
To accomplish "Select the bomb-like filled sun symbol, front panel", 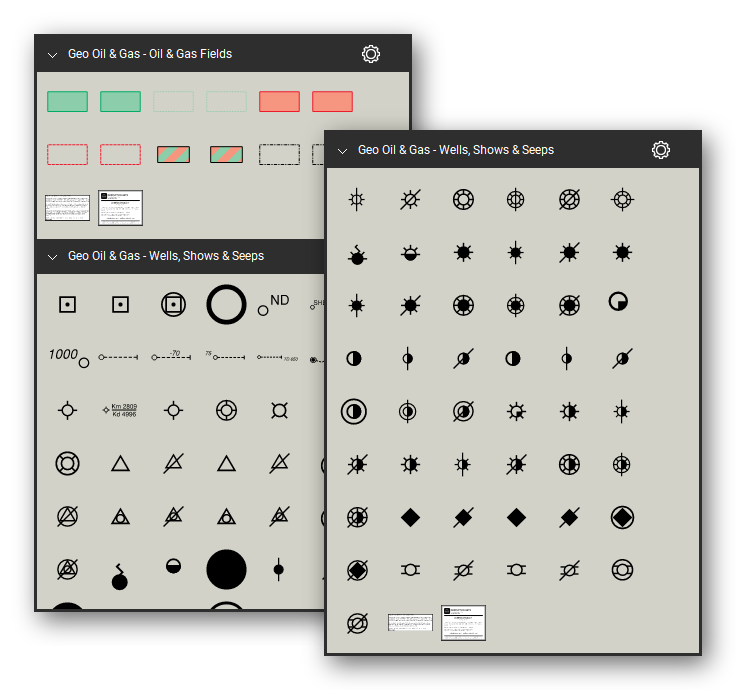I will click(x=357, y=255).
